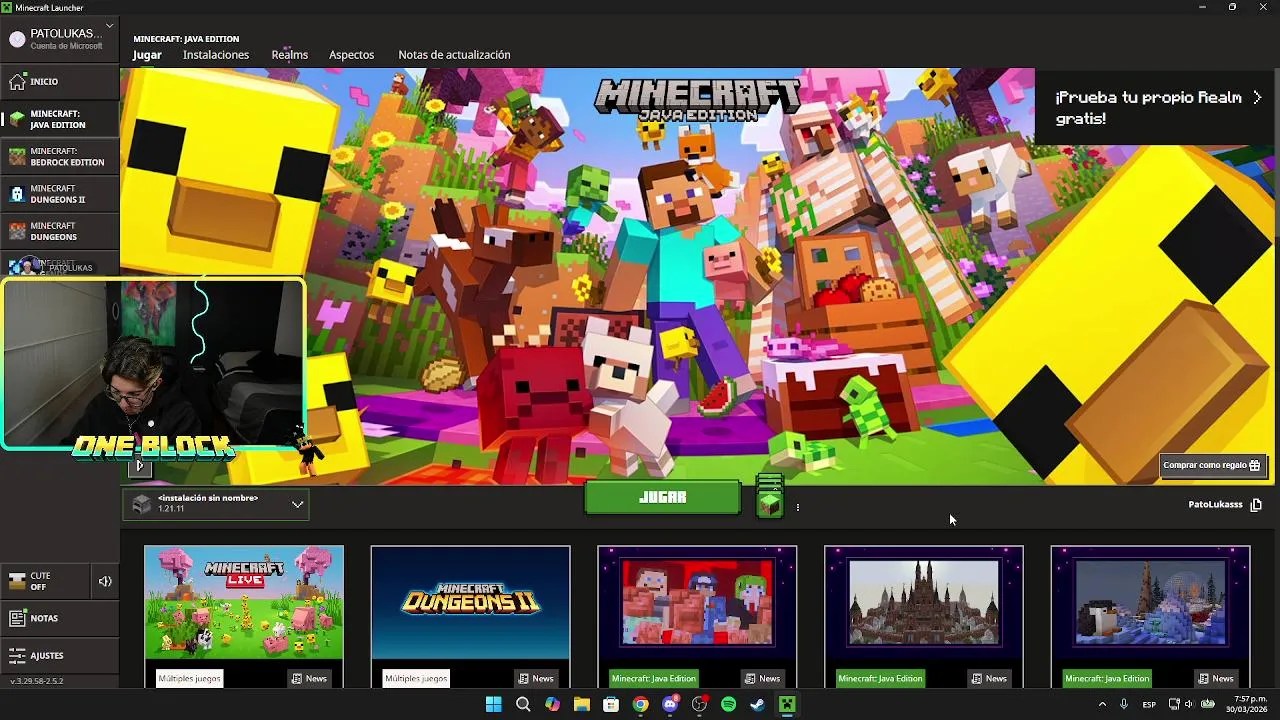Click the speaker sound icon in sidebar
Screen dimensions: 1280x720
click(x=105, y=581)
